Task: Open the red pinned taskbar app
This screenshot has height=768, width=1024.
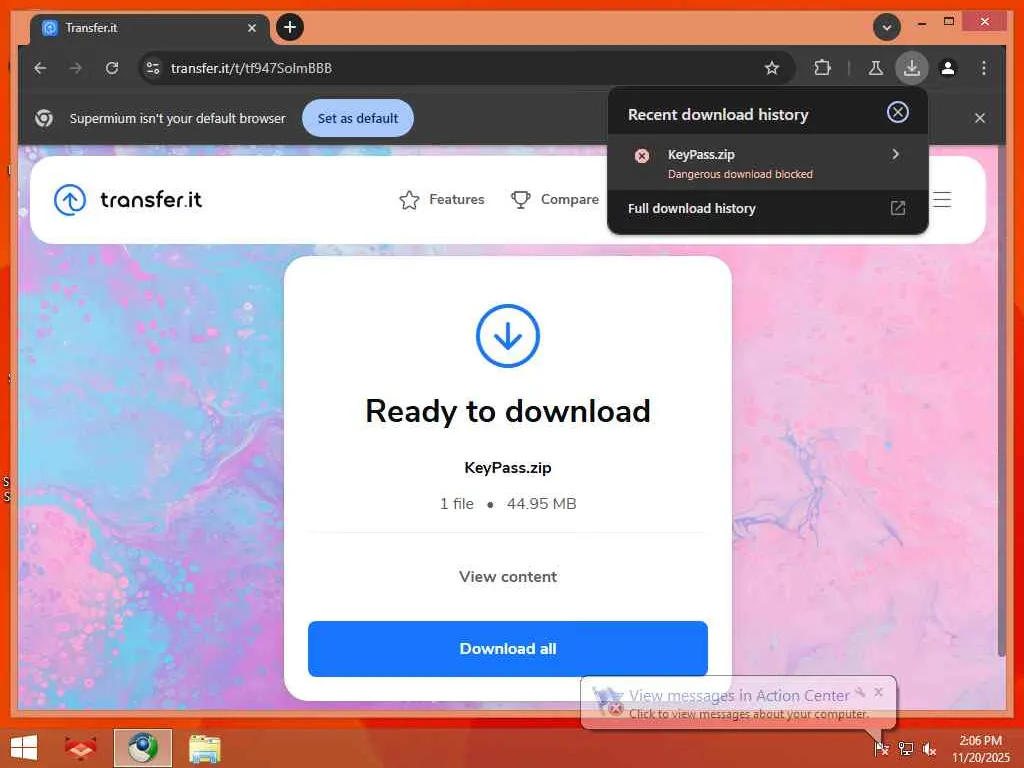Action: click(80, 748)
